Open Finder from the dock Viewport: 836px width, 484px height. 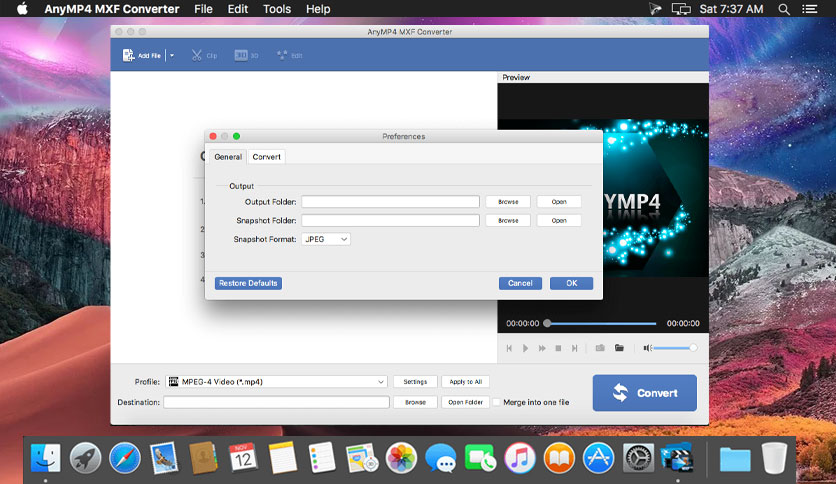pos(45,458)
